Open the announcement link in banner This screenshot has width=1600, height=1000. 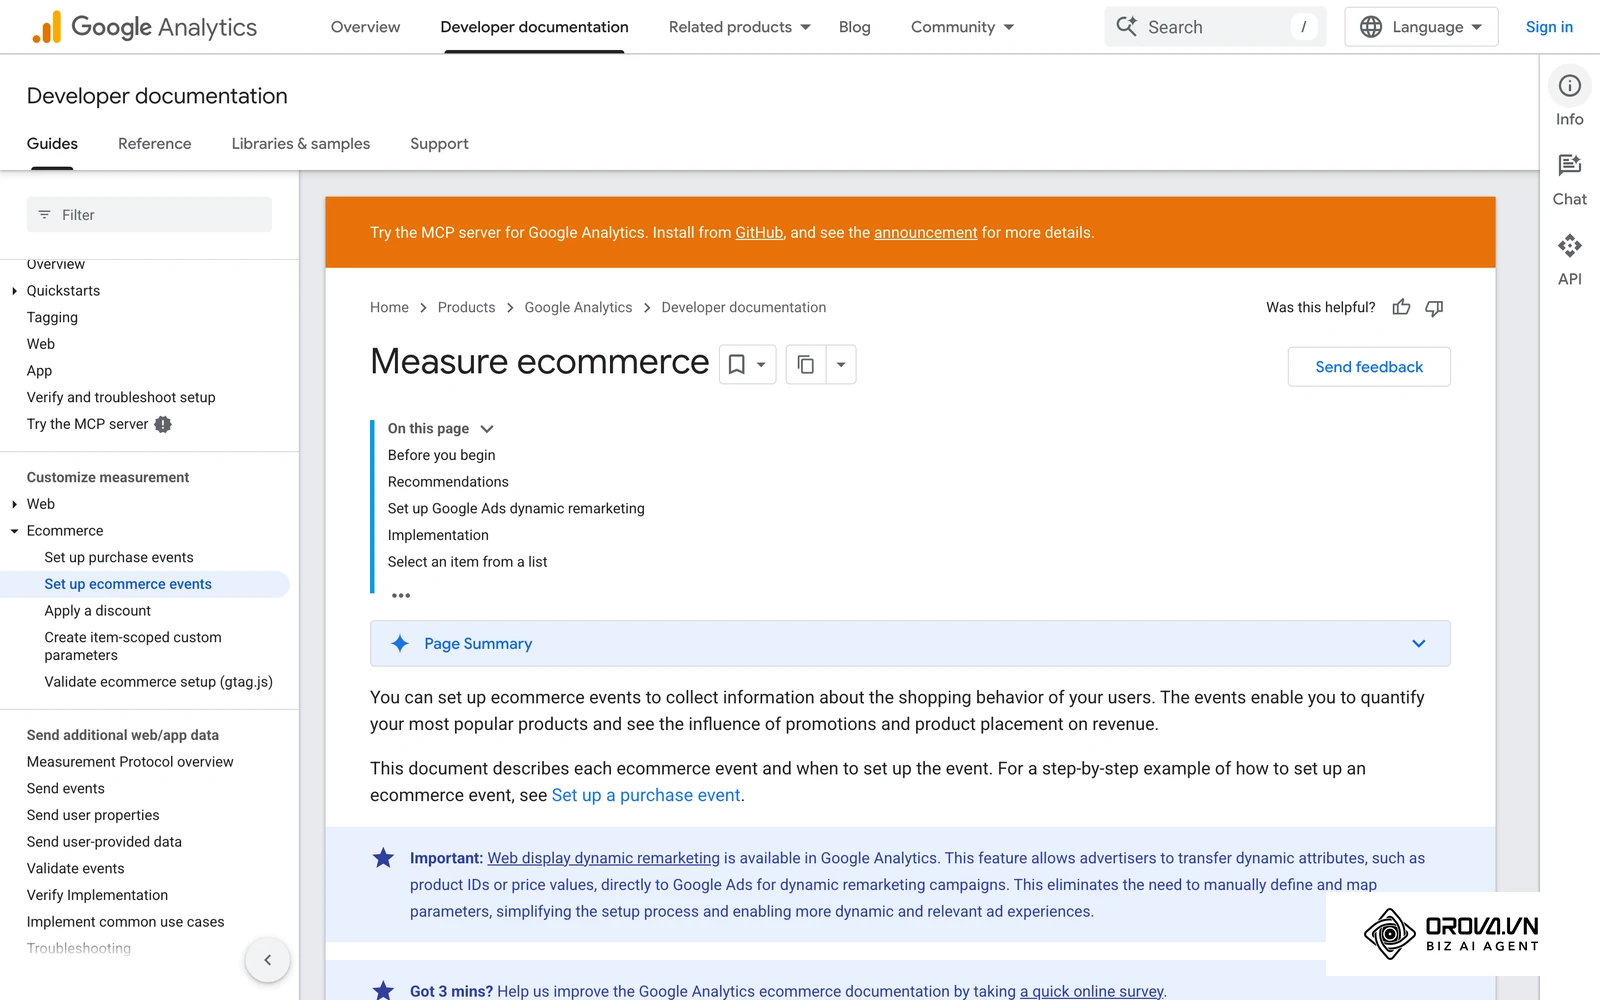pos(925,233)
